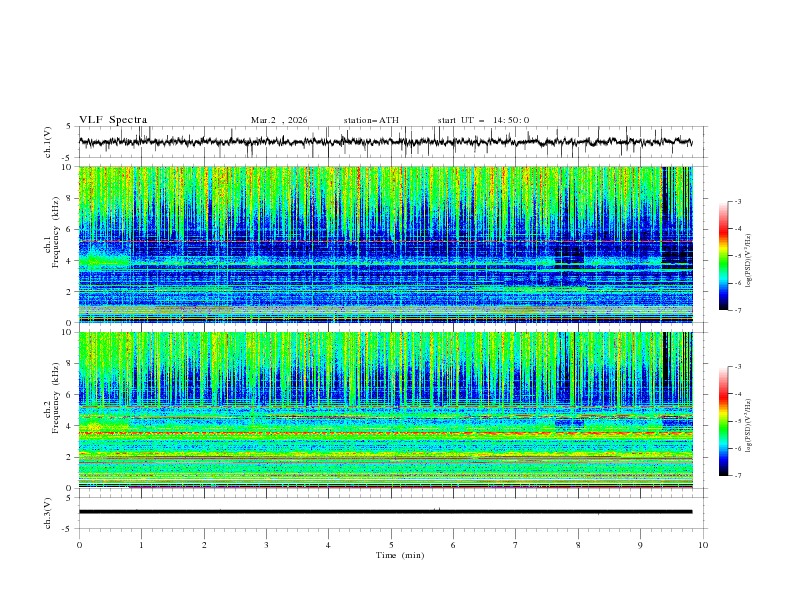Screen dimensions: 792x612
Task: Click the time axis tick label '5'
Action: pos(391,545)
